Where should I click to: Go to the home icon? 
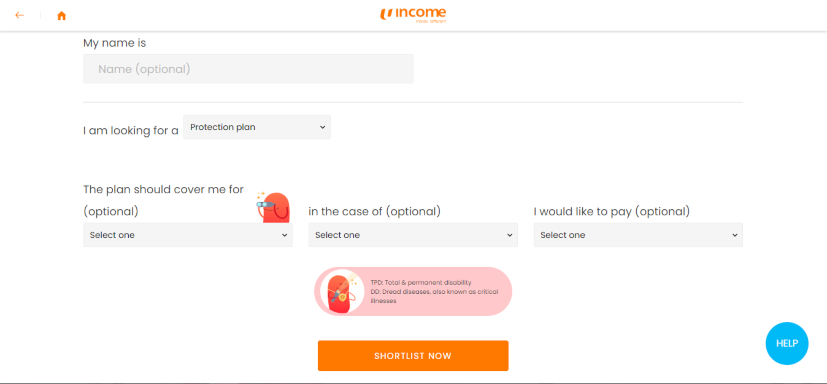coord(62,16)
